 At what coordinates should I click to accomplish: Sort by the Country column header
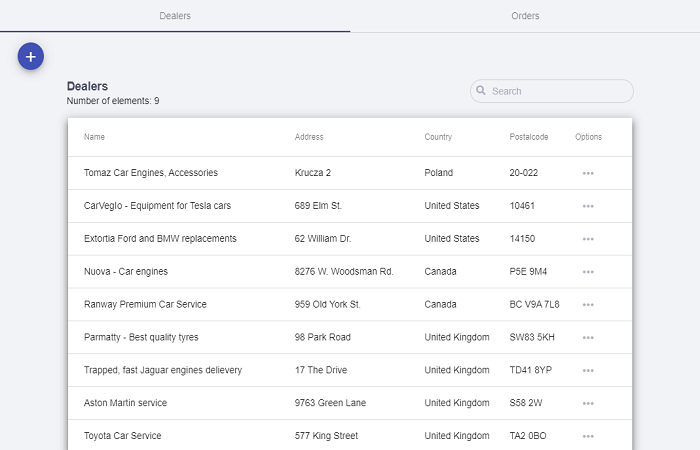click(x=438, y=137)
